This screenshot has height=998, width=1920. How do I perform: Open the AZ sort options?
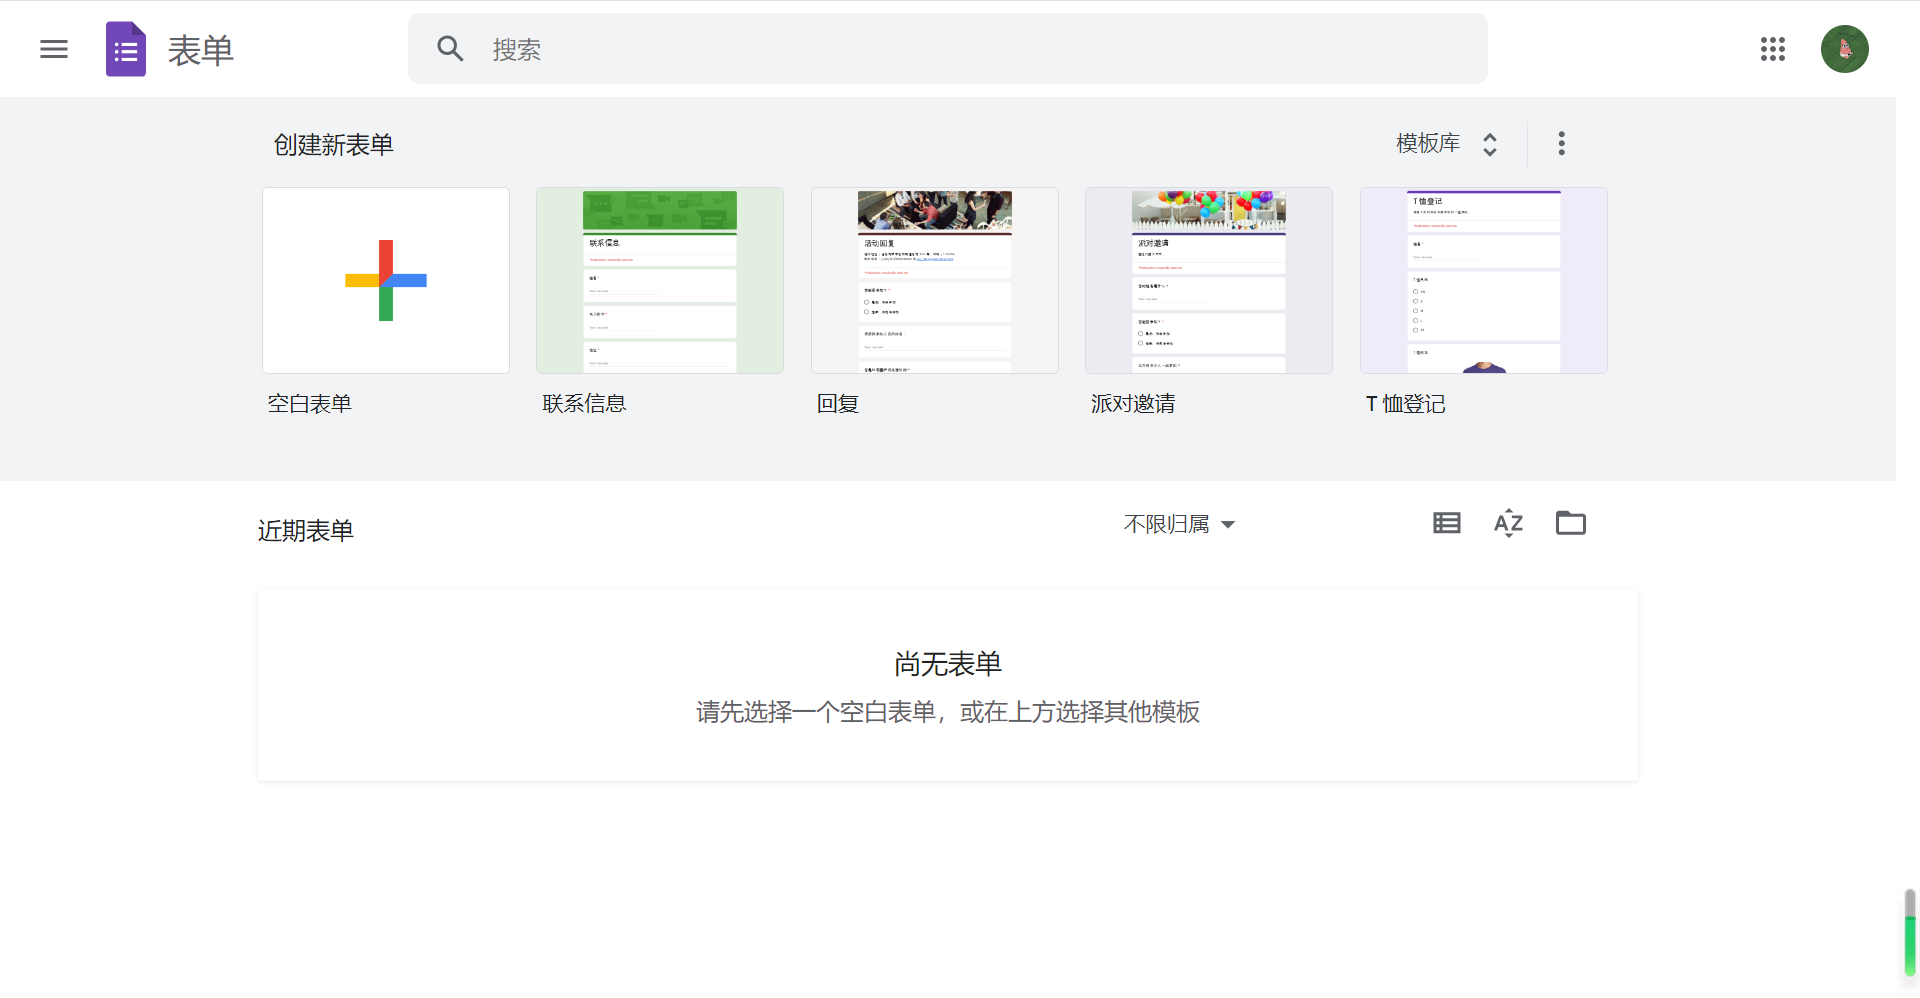1508,523
